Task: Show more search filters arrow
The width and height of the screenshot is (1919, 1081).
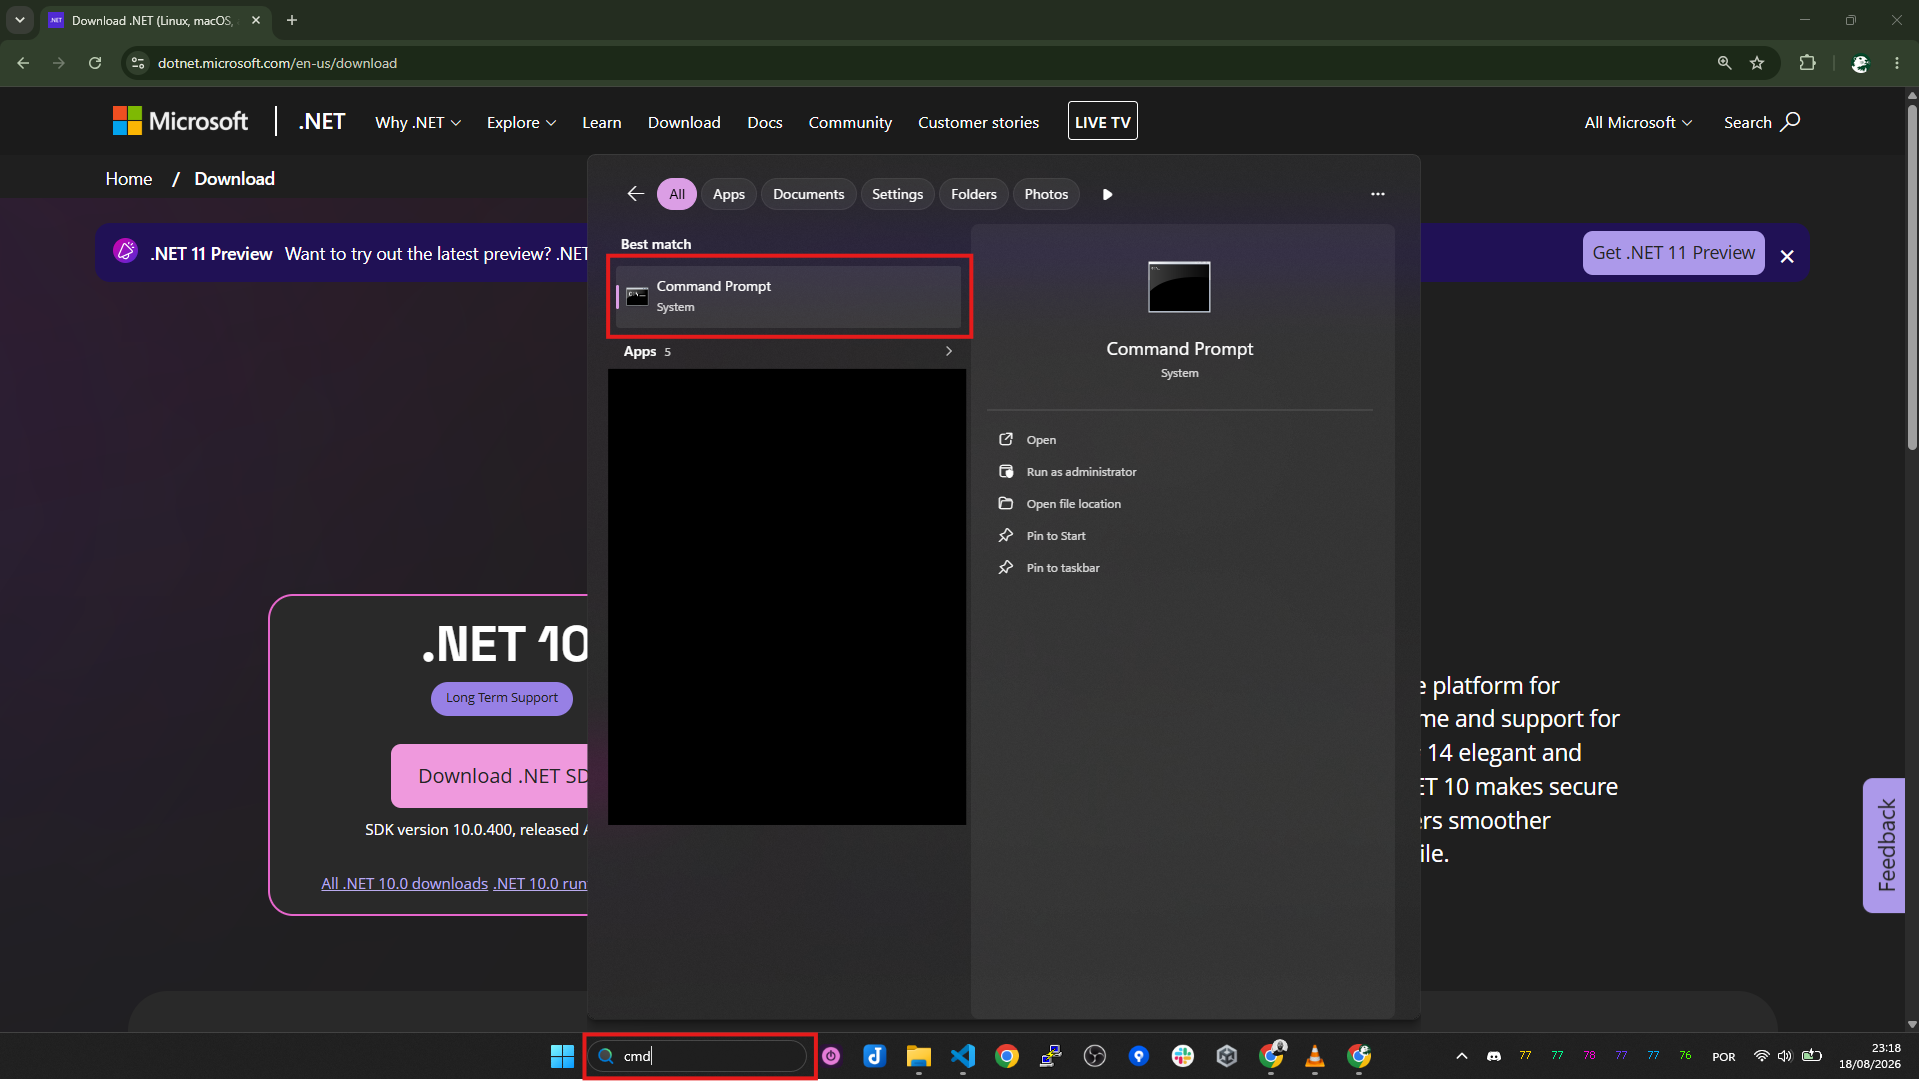Action: click(x=1107, y=194)
